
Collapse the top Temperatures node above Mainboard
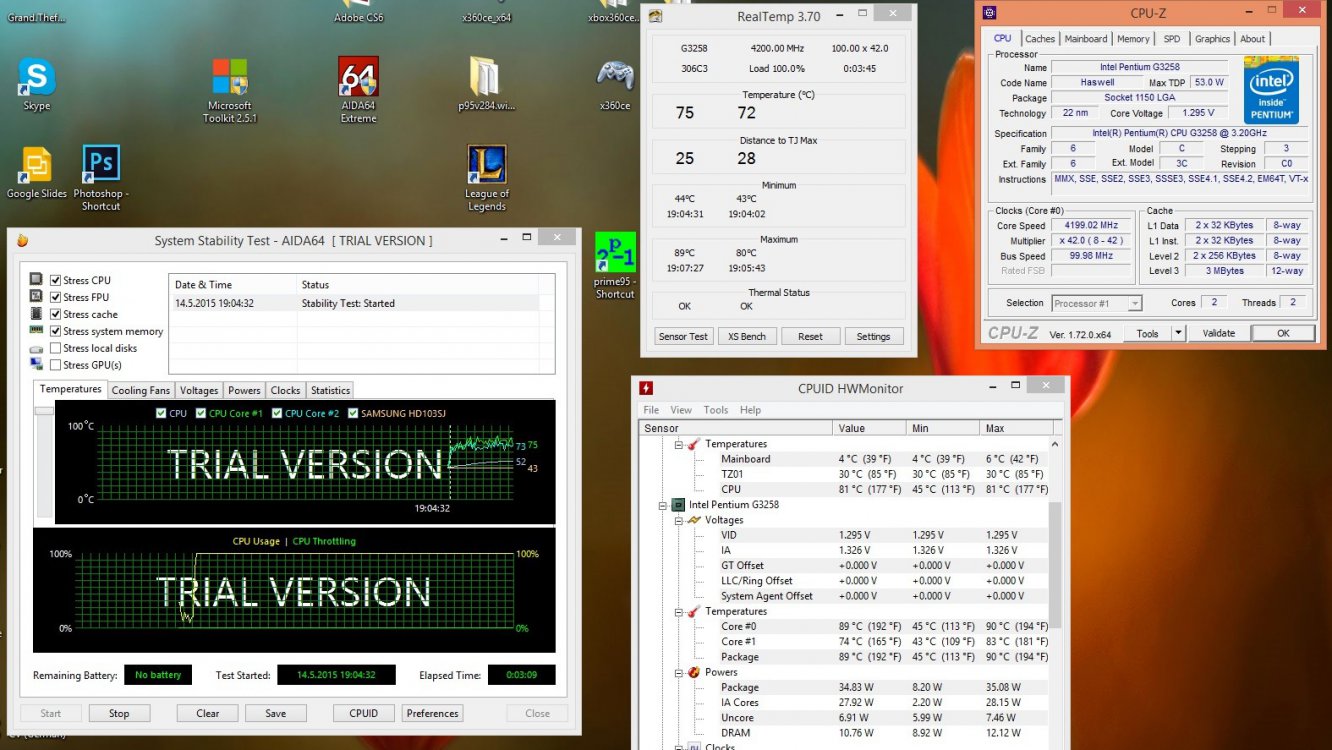coord(678,444)
